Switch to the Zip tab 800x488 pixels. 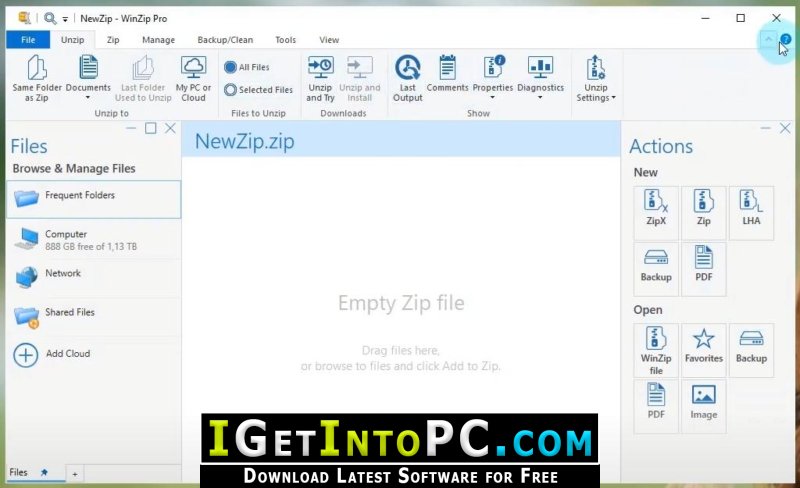pyautogui.click(x=113, y=40)
